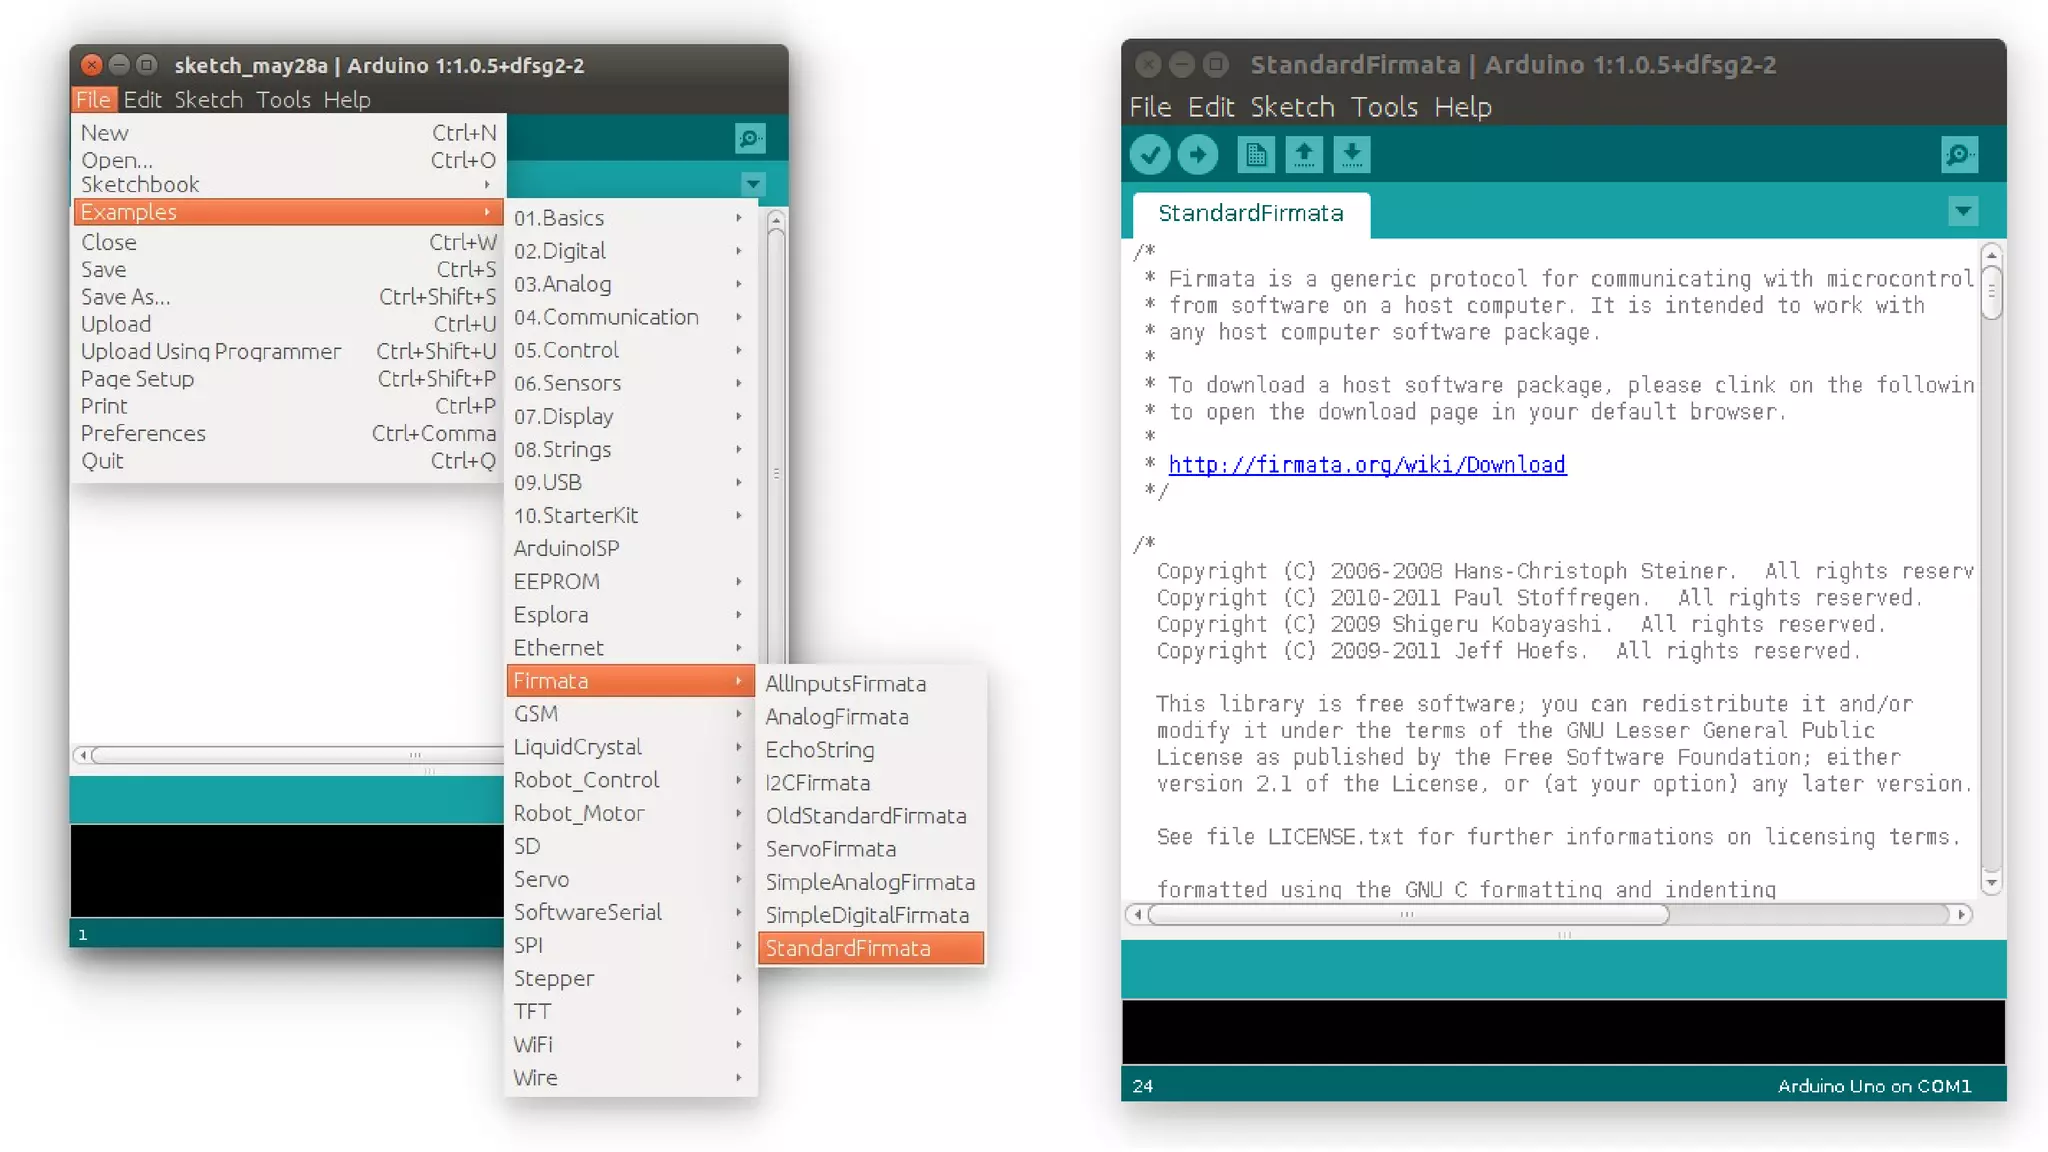
Task: Expand the 04.Communication examples submenu
Action: (x=631, y=317)
